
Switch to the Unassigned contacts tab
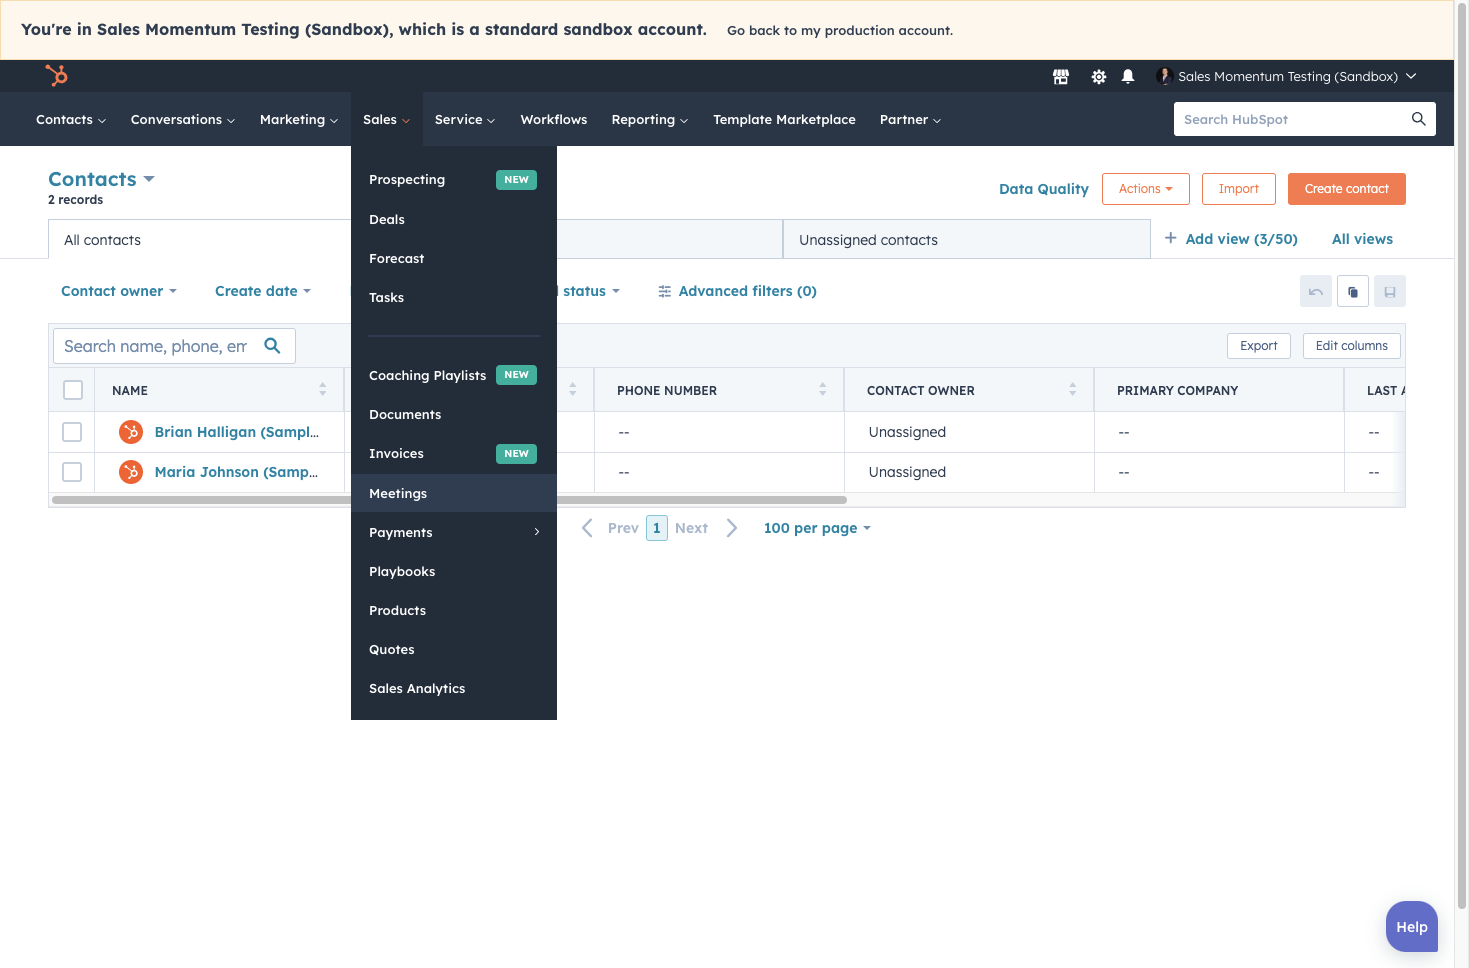click(967, 240)
